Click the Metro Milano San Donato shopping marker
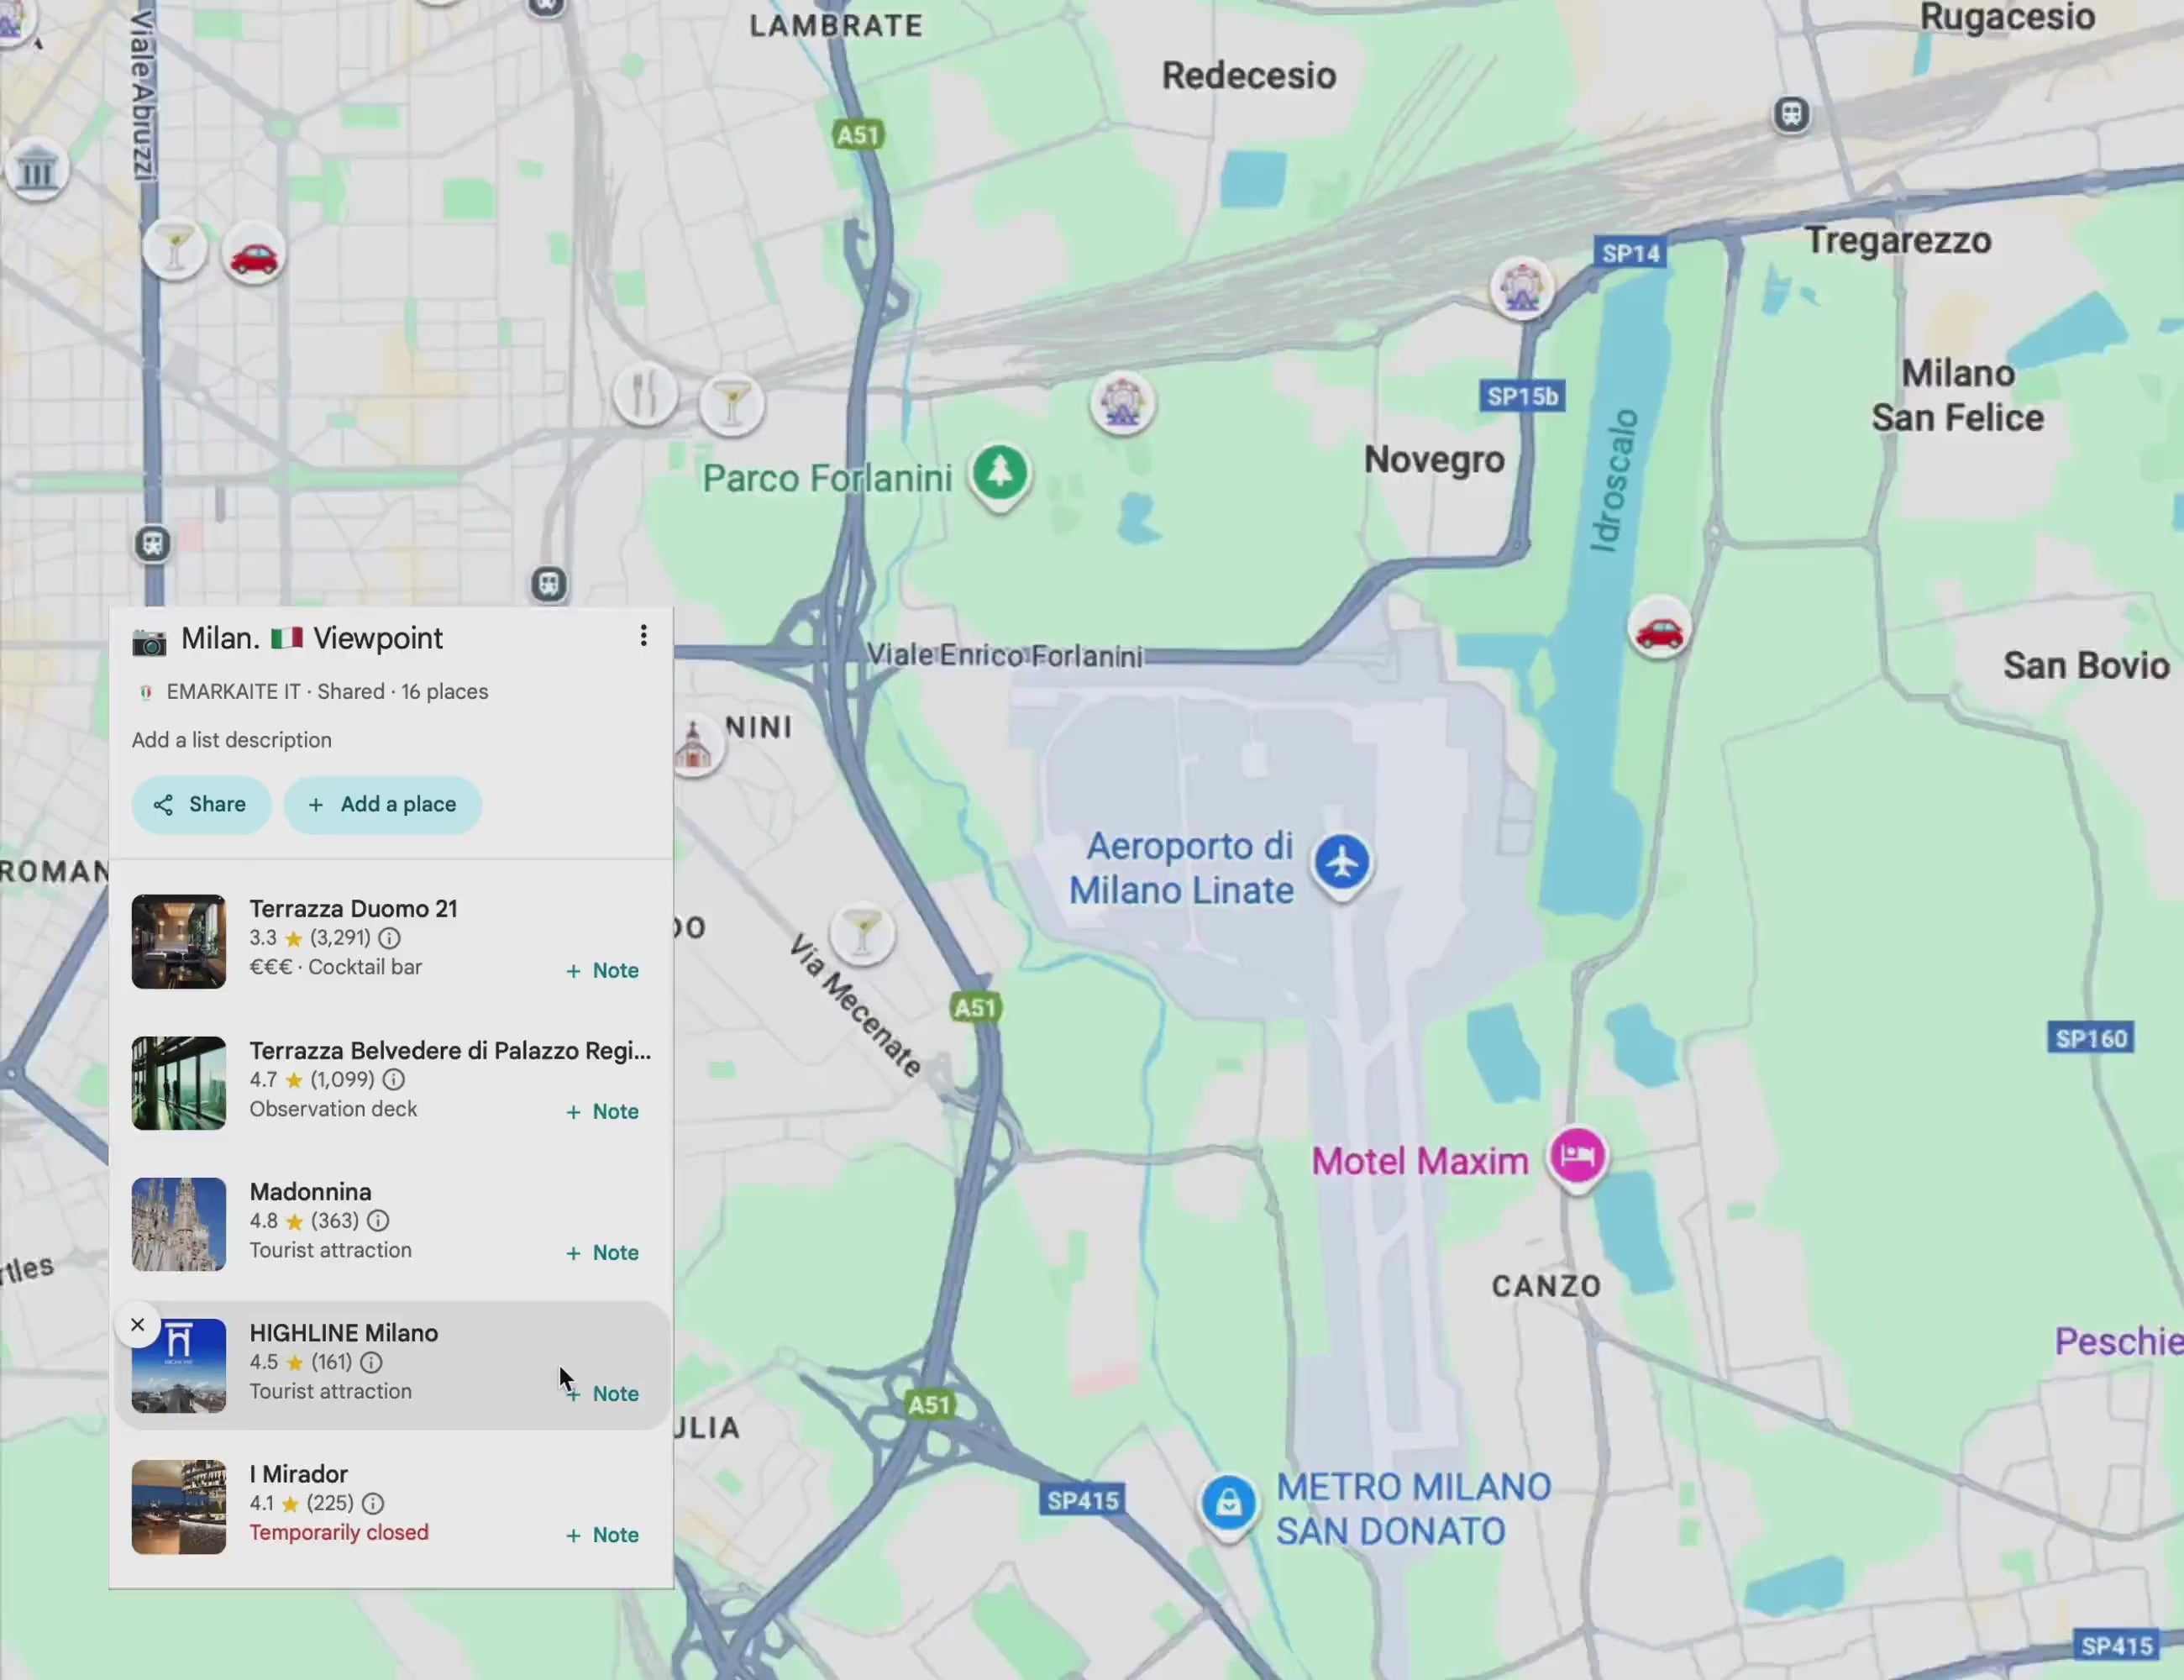This screenshot has width=2184, height=1680. (x=1228, y=1503)
